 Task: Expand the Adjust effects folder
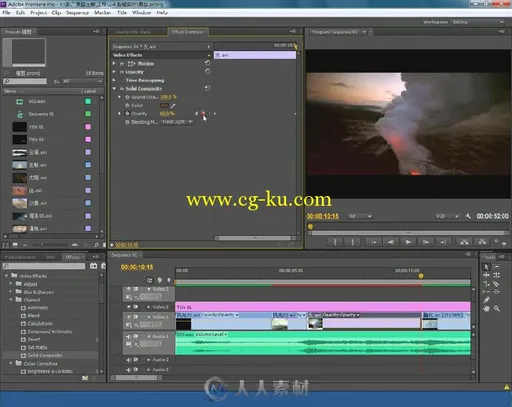coord(11,284)
